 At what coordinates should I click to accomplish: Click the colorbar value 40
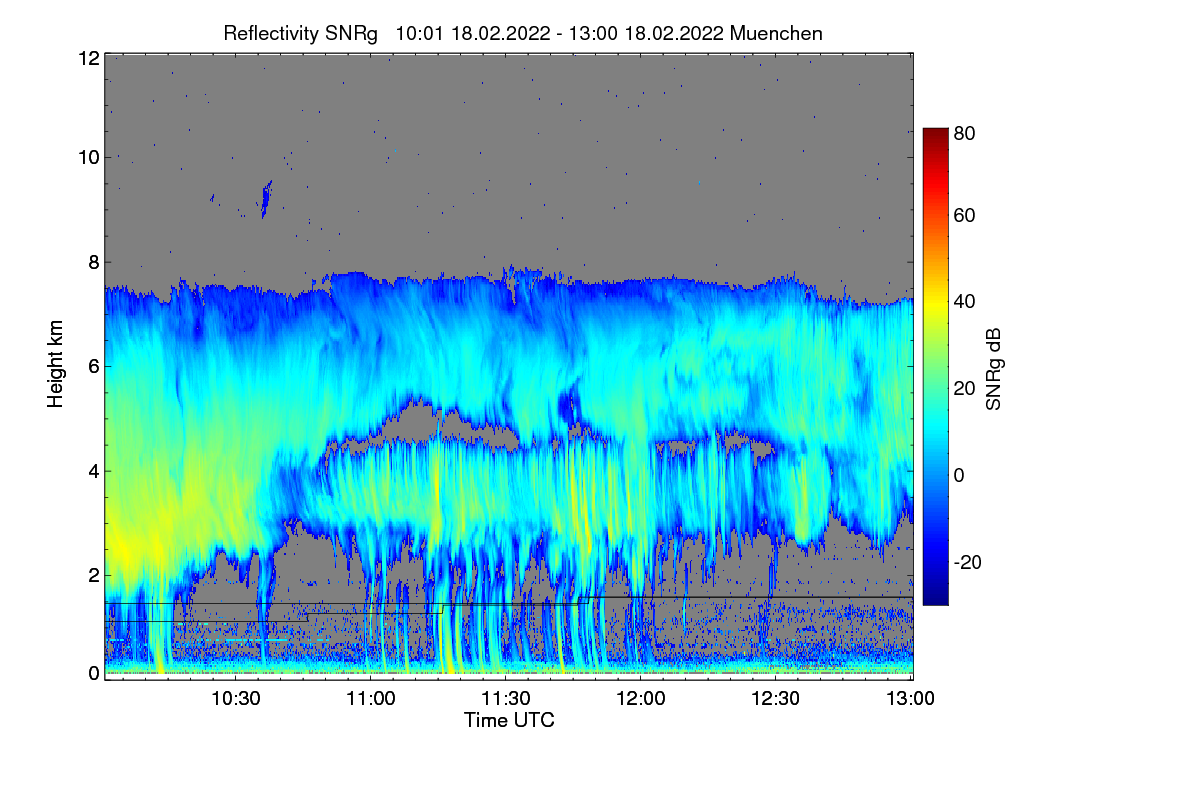click(965, 301)
